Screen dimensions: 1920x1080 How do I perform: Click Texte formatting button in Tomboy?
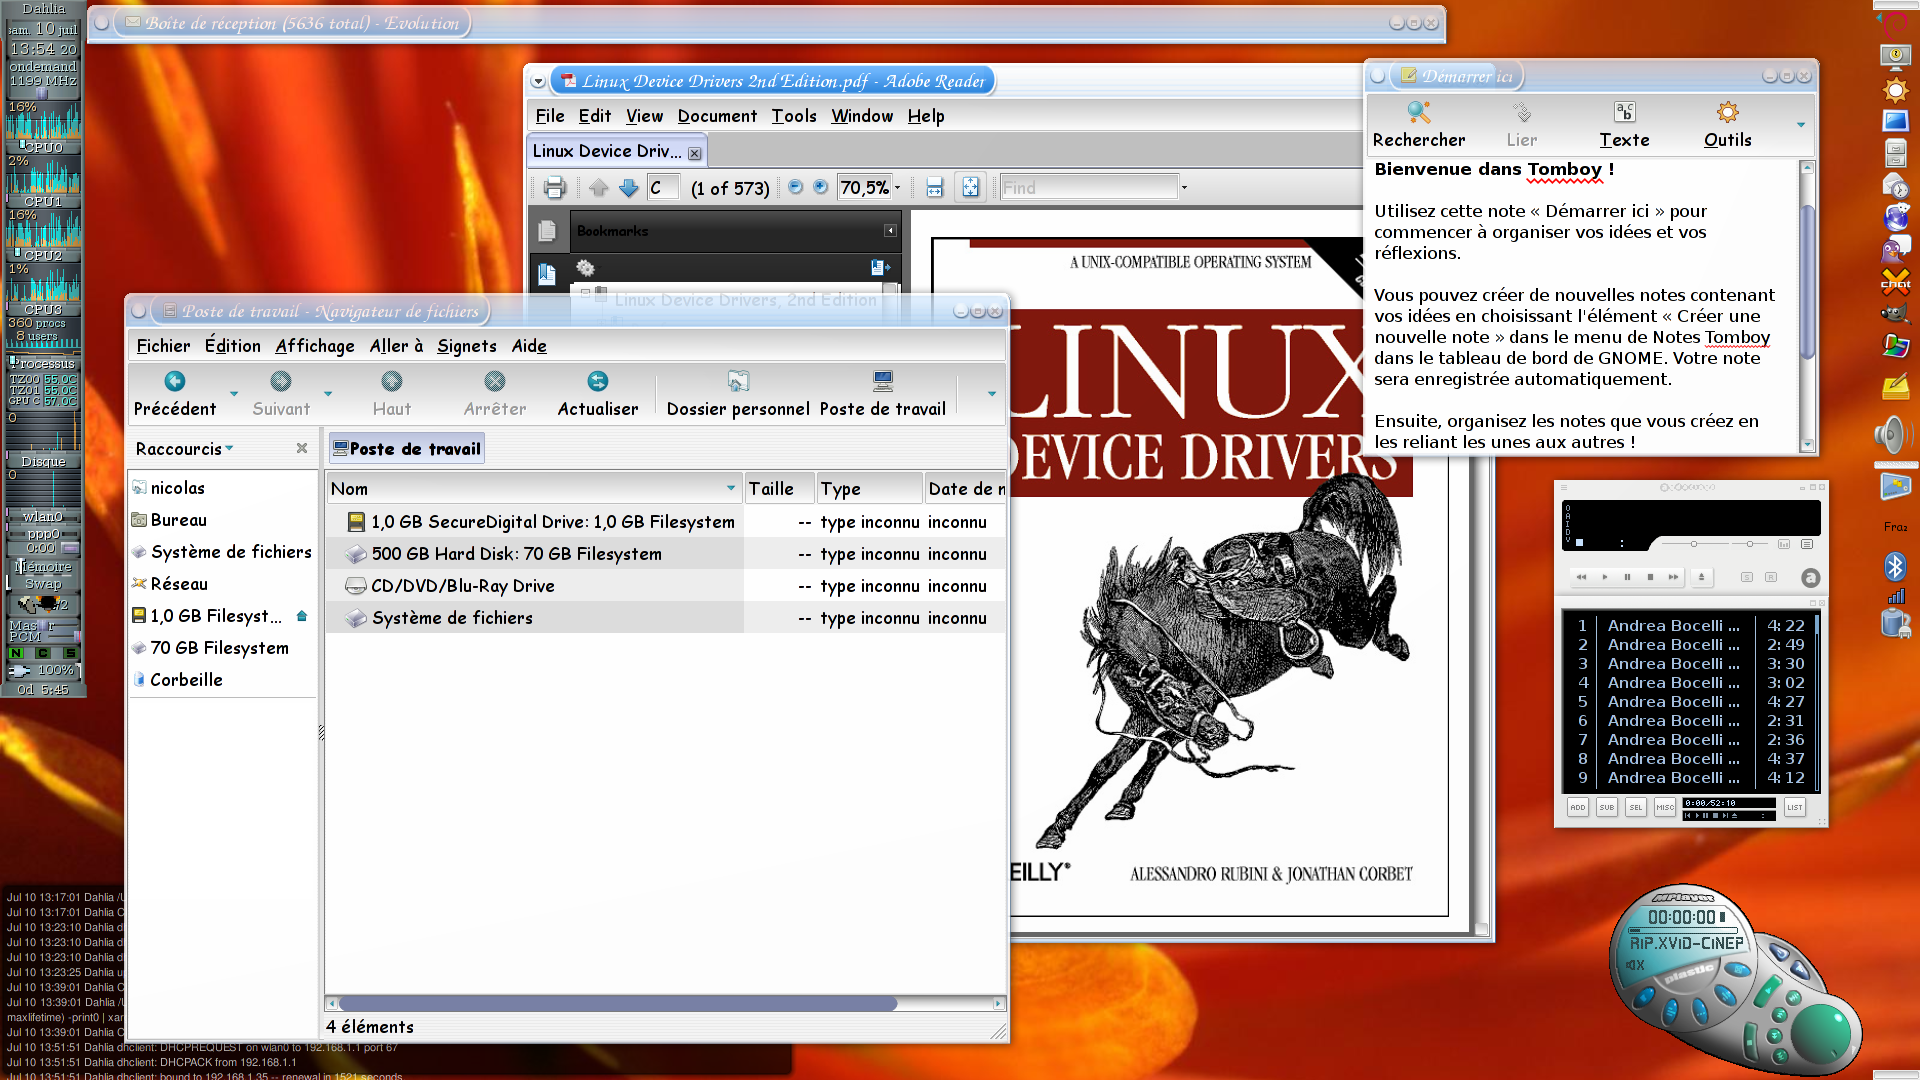tap(1624, 125)
